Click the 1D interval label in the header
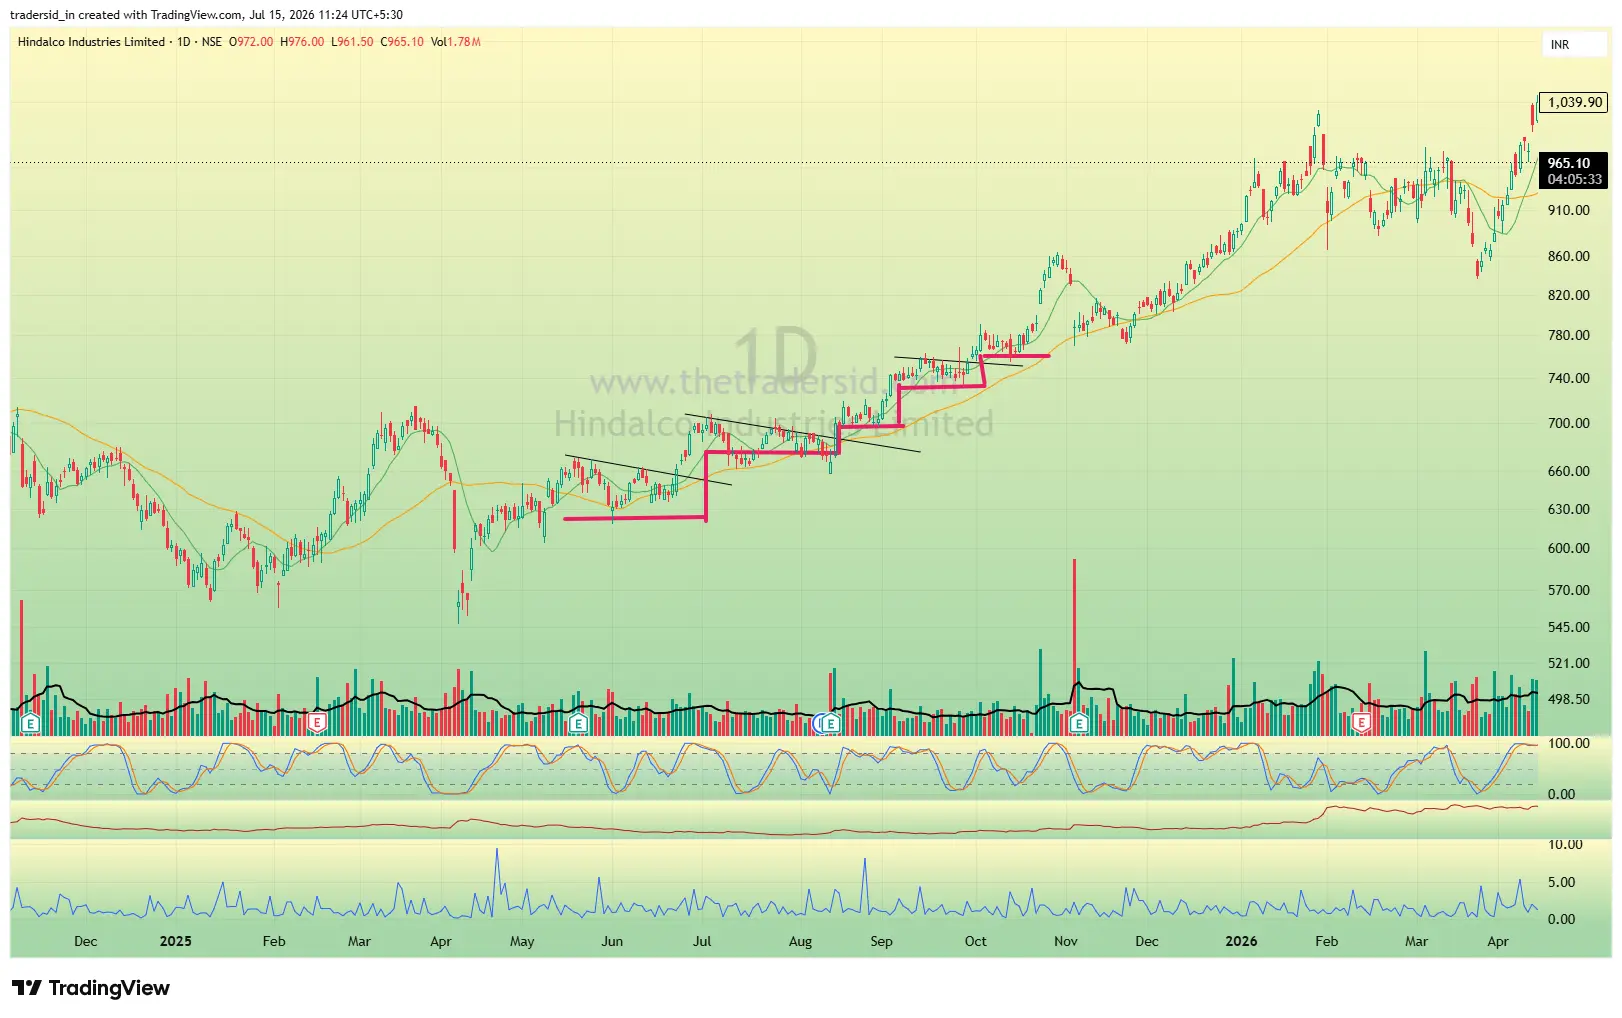1622x1018 pixels. coord(183,42)
